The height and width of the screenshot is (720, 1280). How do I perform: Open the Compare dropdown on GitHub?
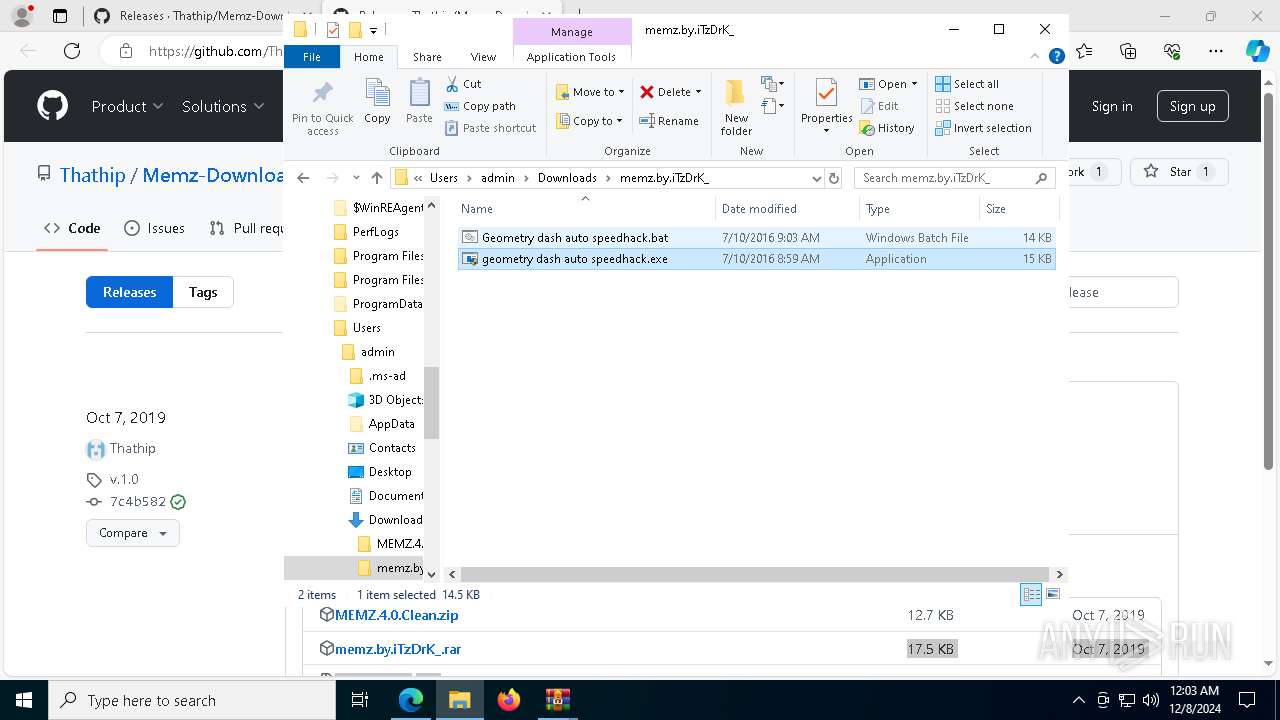[133, 533]
